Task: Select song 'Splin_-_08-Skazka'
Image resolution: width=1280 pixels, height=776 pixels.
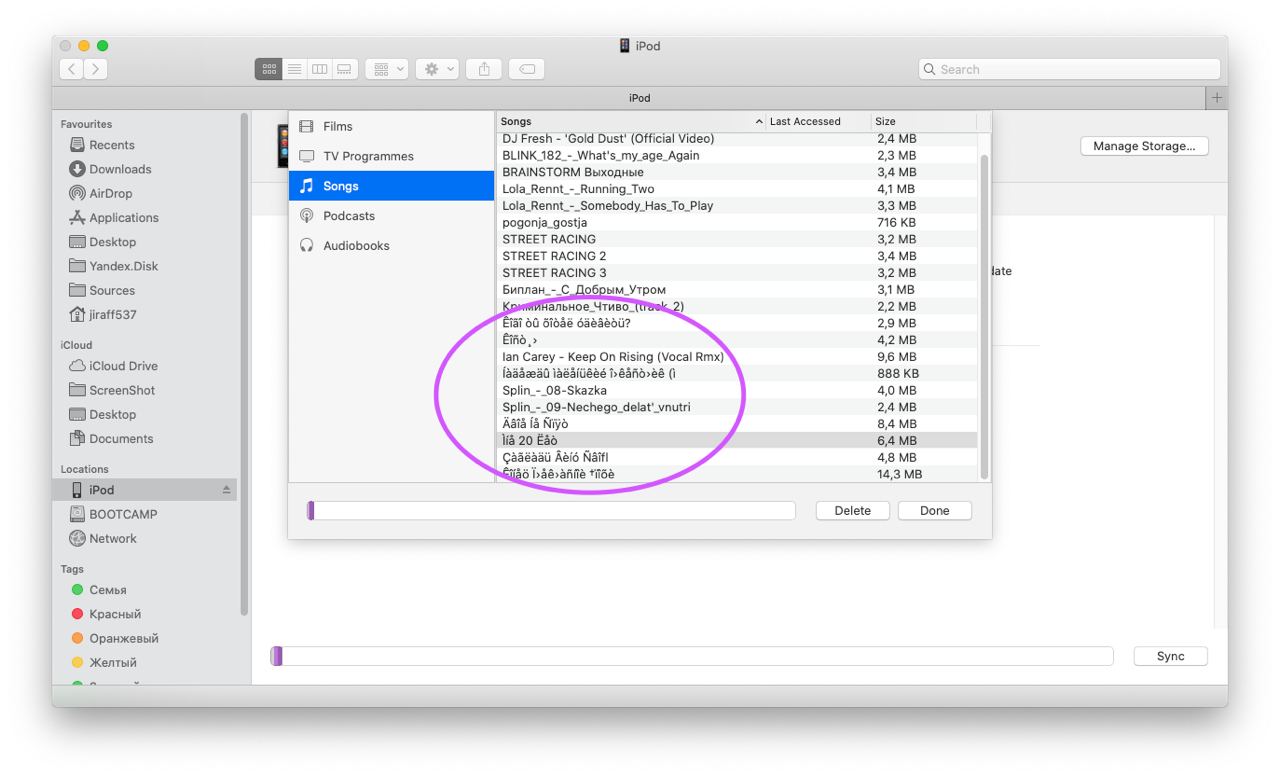Action: (x=737, y=390)
